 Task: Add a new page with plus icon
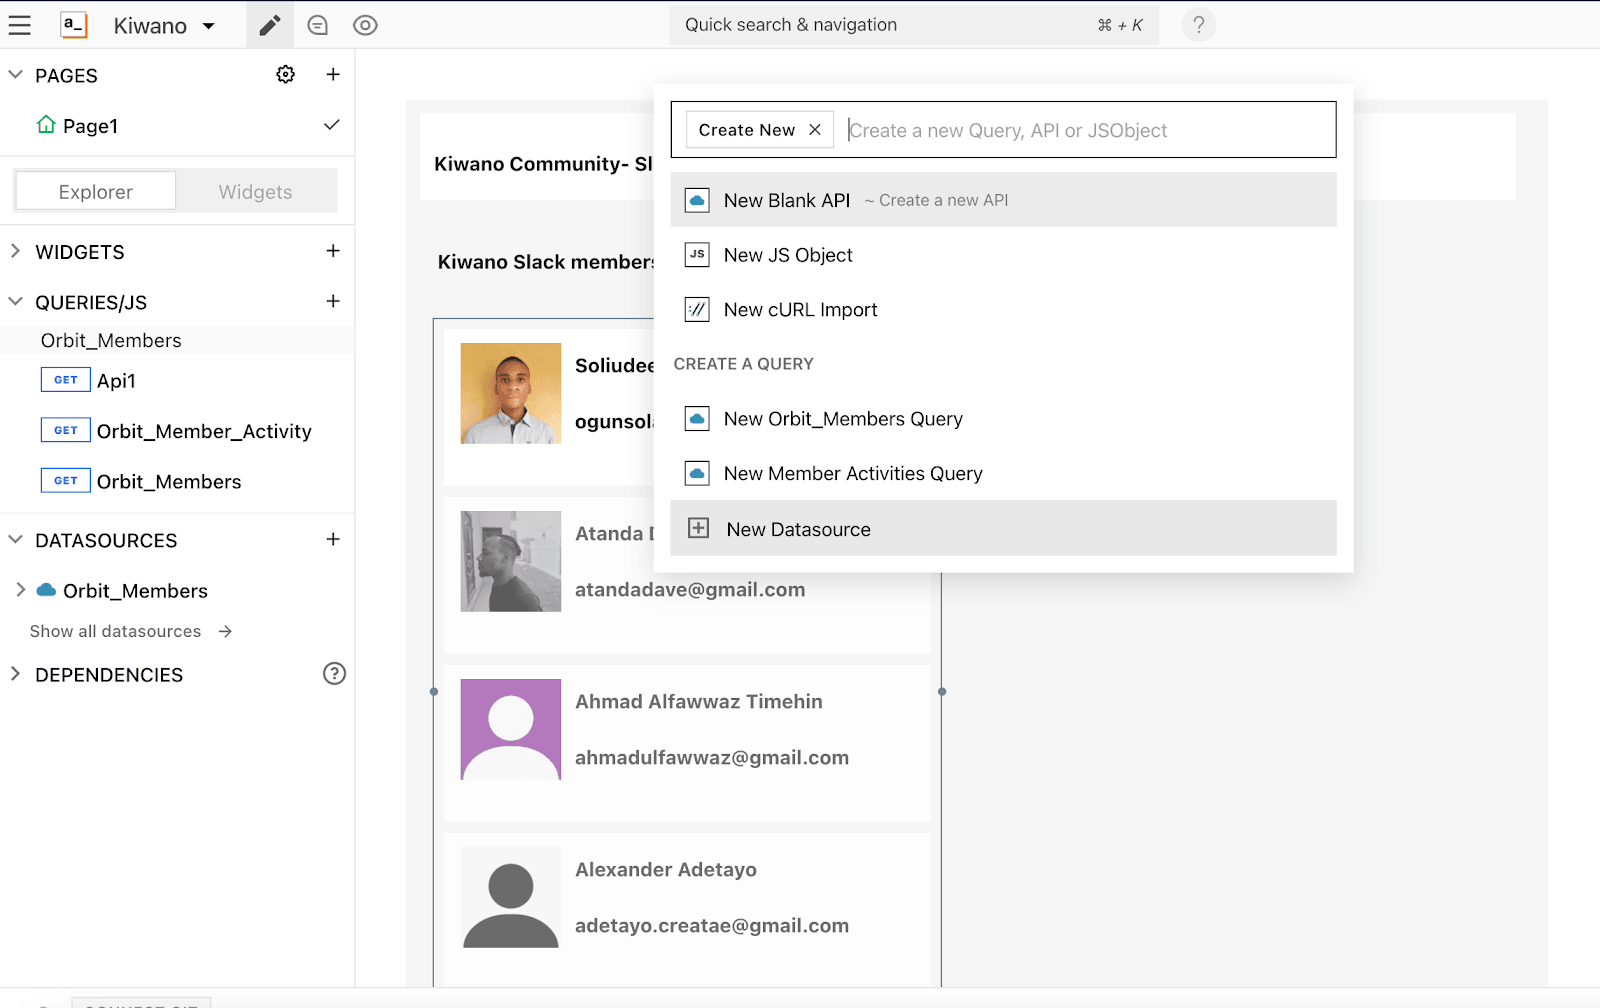(333, 75)
